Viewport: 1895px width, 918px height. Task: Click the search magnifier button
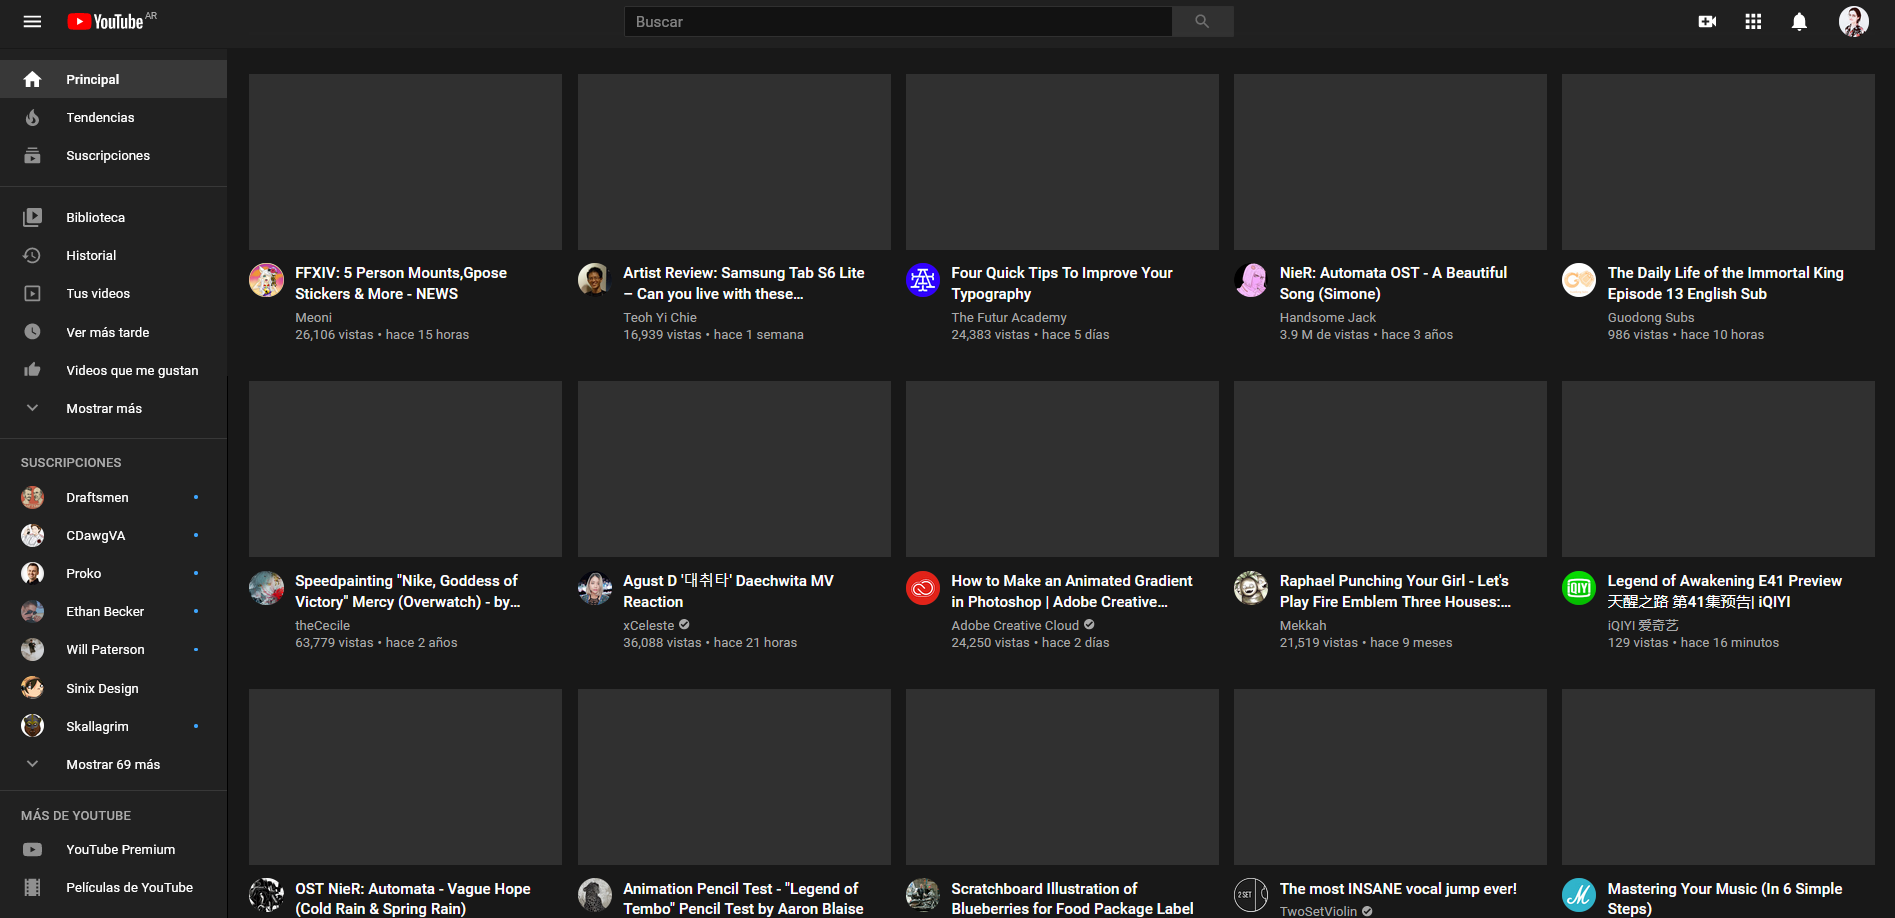[1202, 21]
